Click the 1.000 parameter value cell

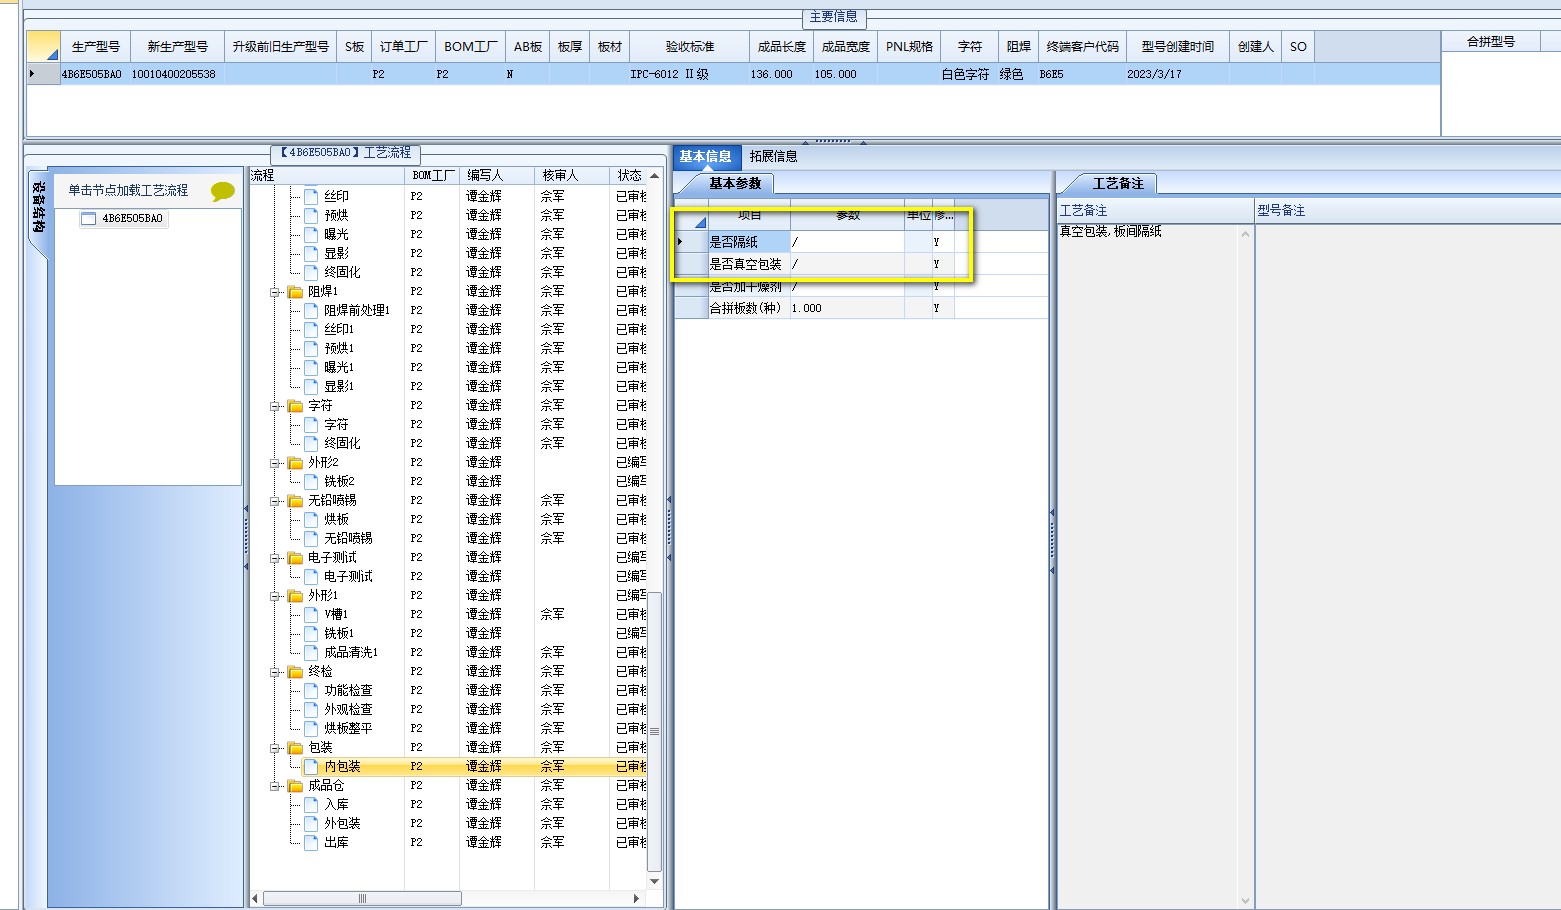847,308
